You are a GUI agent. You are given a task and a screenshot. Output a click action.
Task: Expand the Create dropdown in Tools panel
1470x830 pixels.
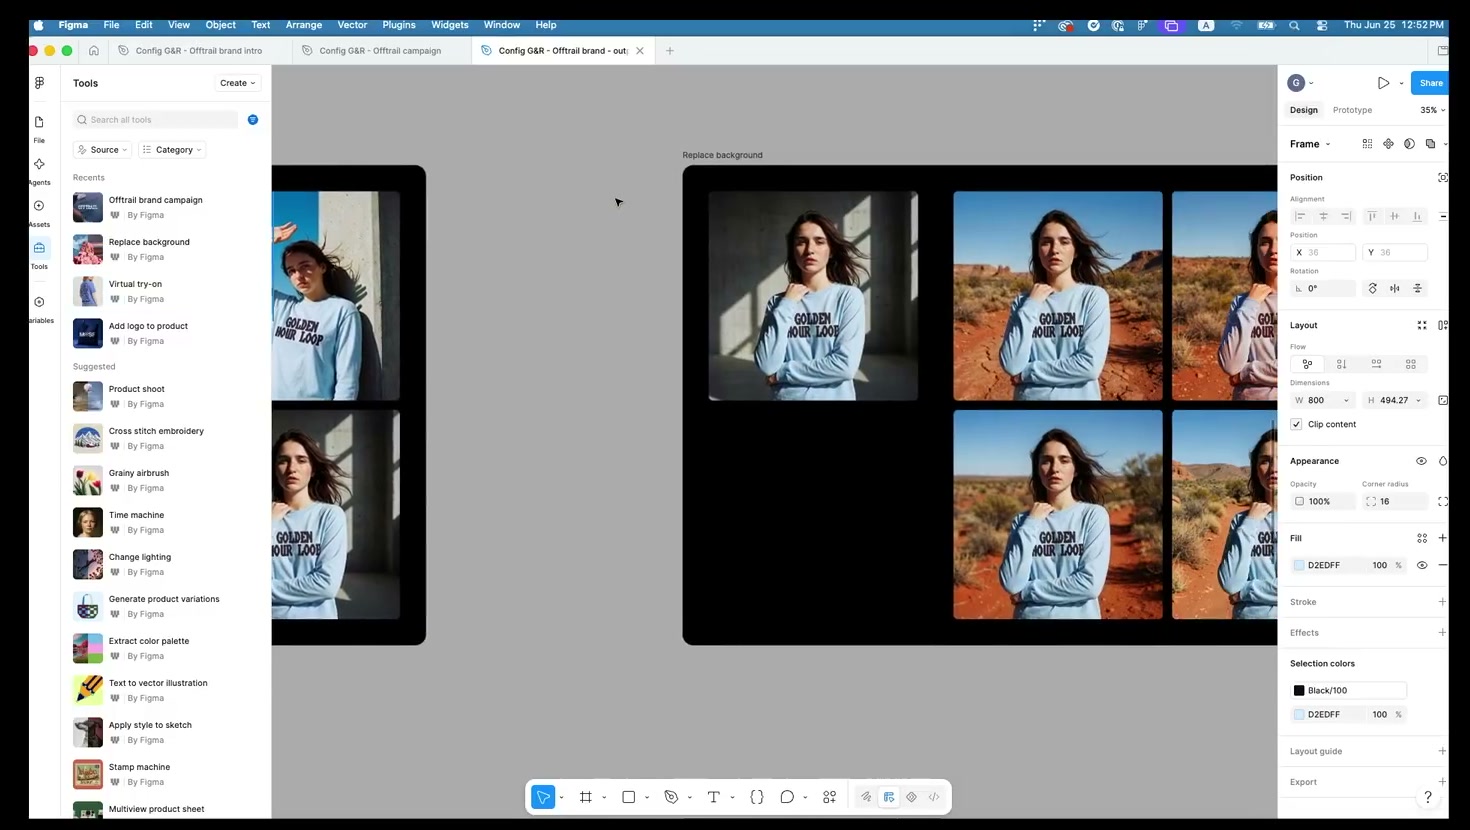point(238,83)
